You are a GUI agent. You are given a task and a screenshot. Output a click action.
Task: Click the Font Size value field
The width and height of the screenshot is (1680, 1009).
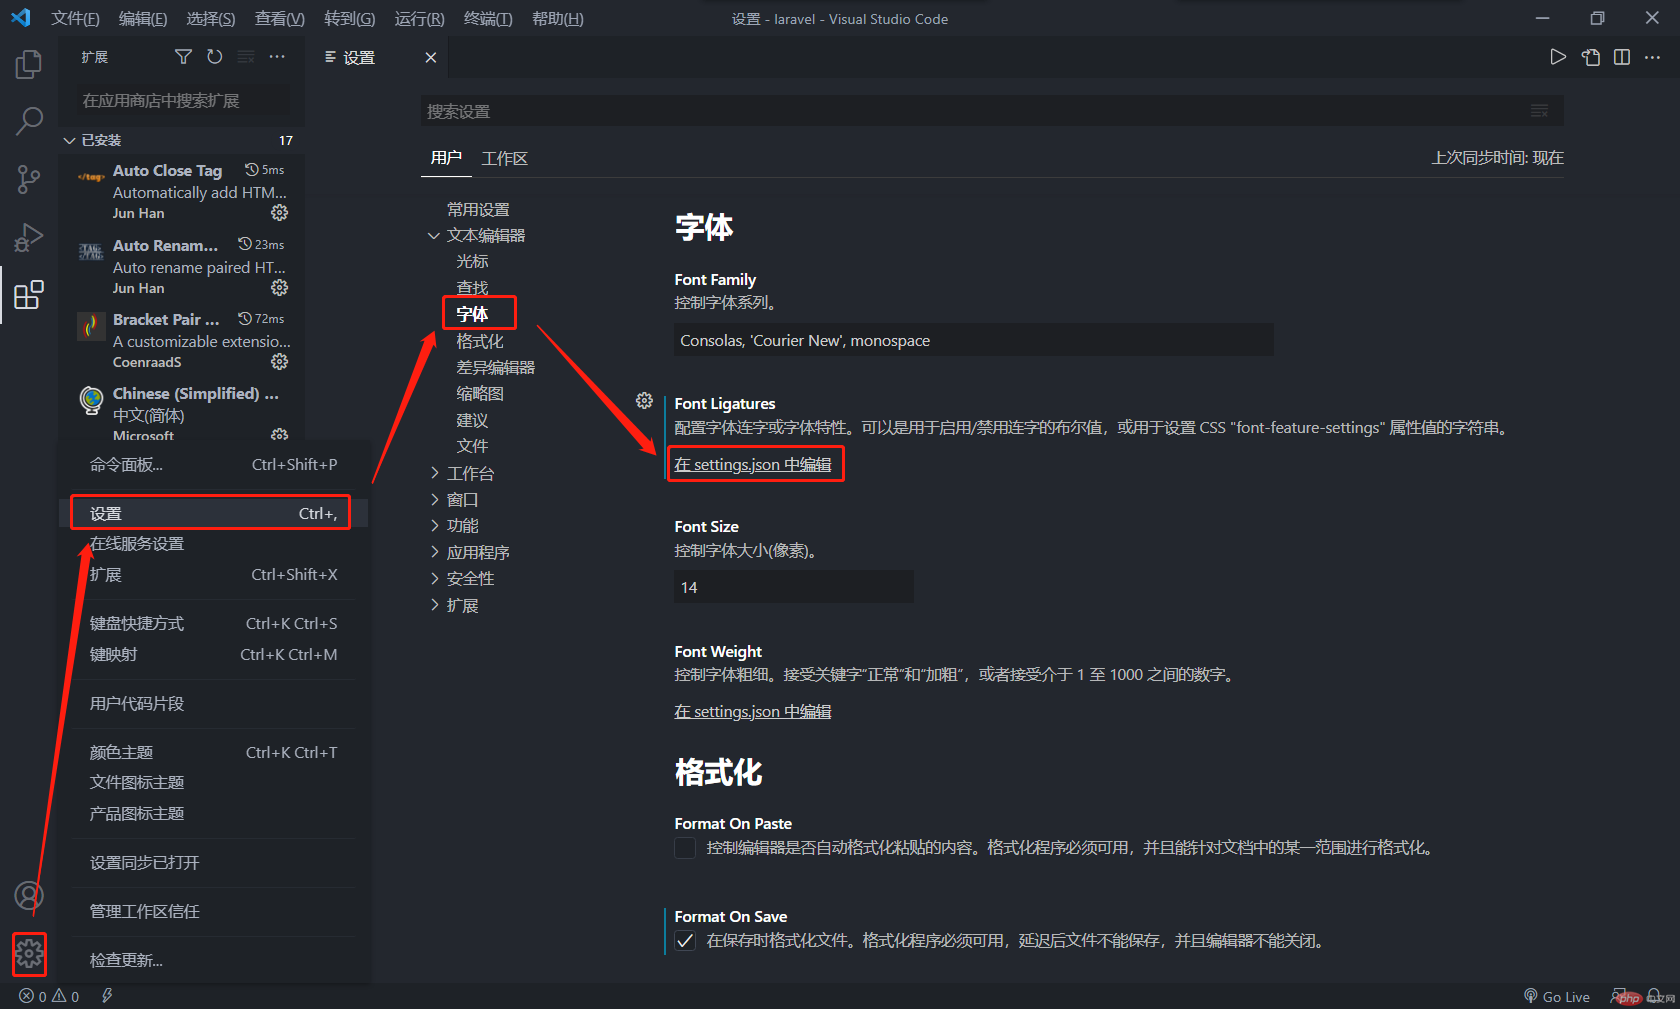pyautogui.click(x=794, y=587)
